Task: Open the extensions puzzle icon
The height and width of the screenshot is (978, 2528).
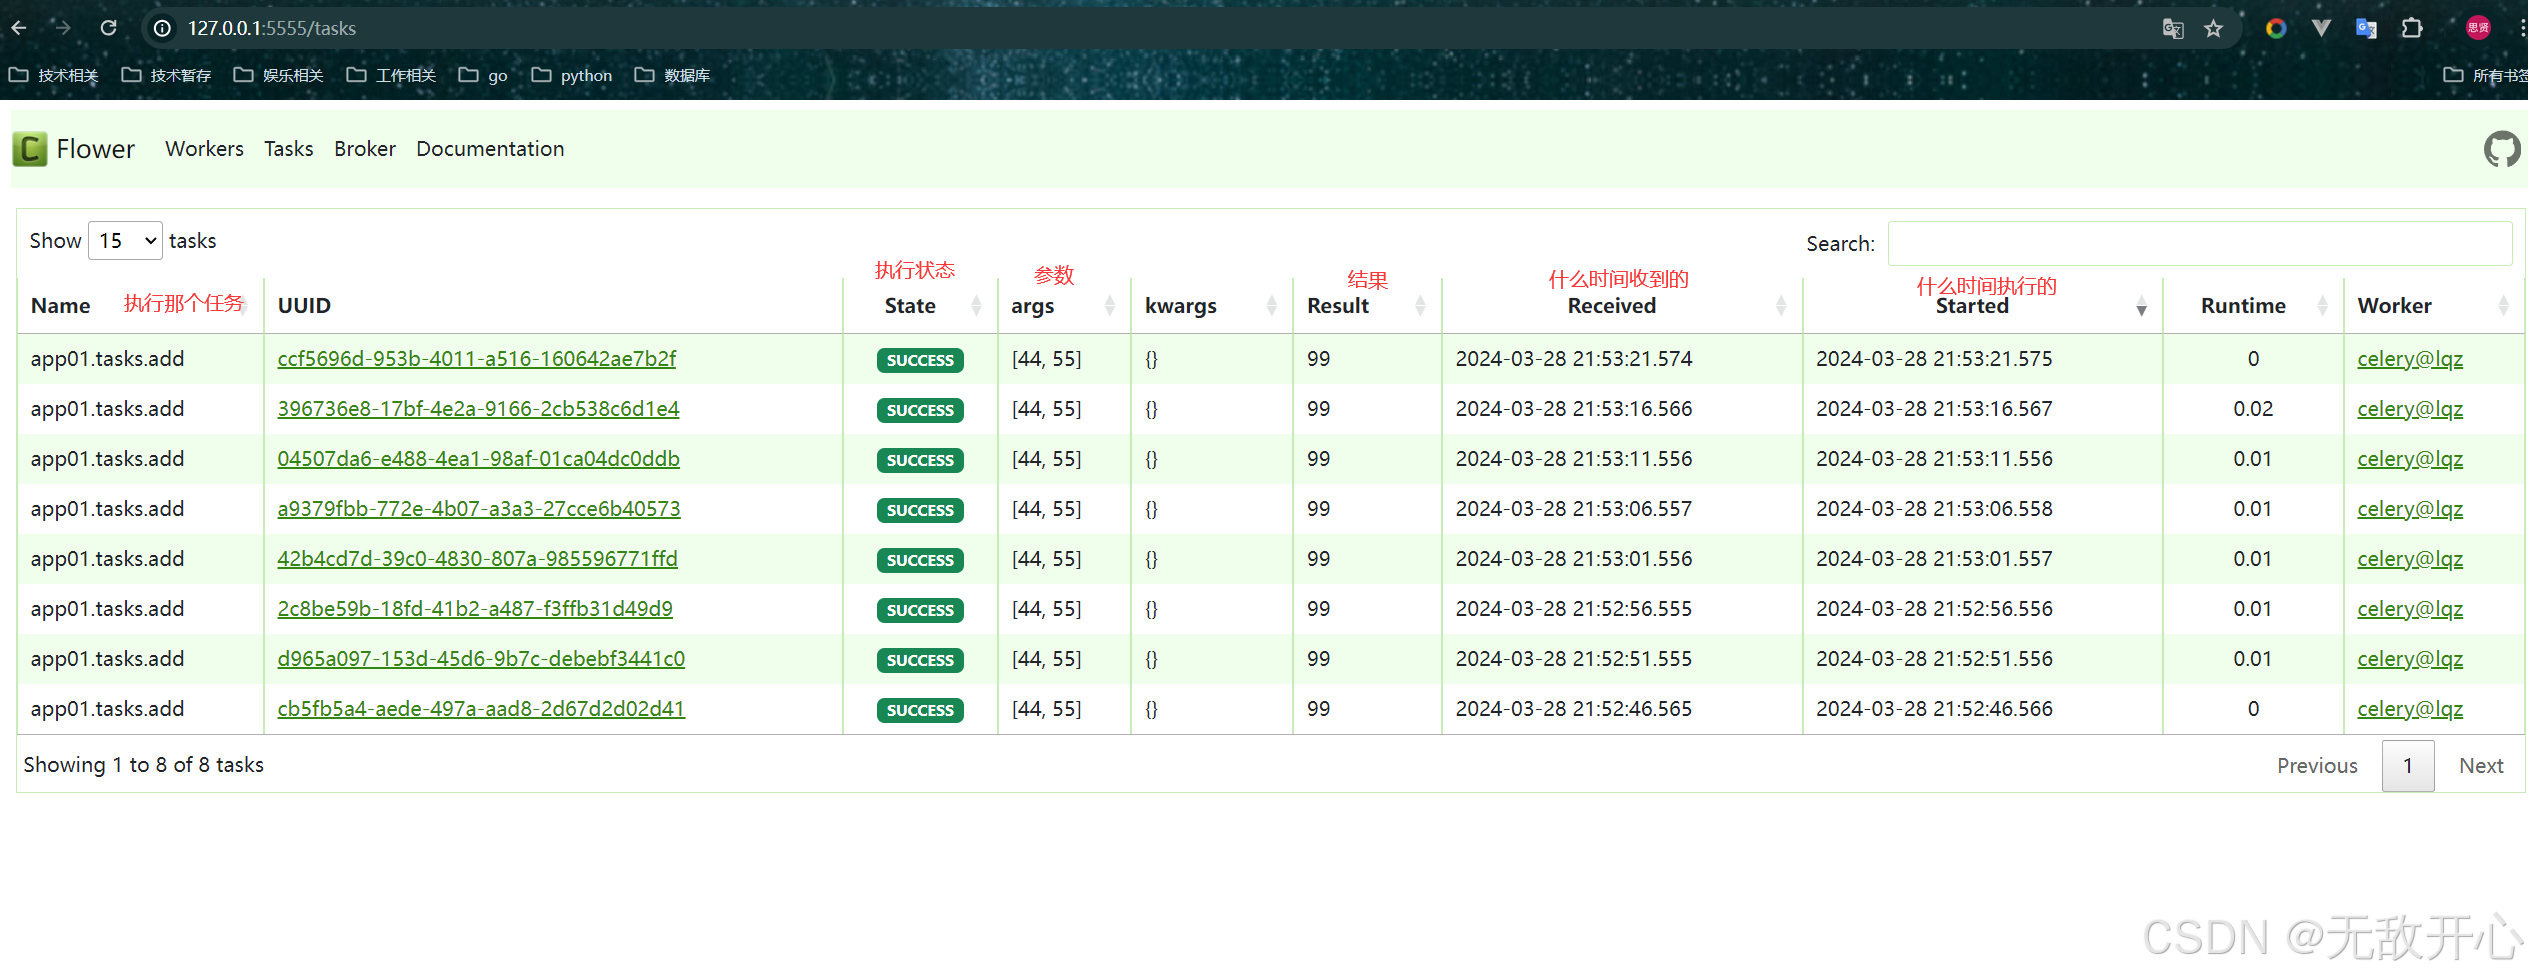Action: click(x=2412, y=28)
